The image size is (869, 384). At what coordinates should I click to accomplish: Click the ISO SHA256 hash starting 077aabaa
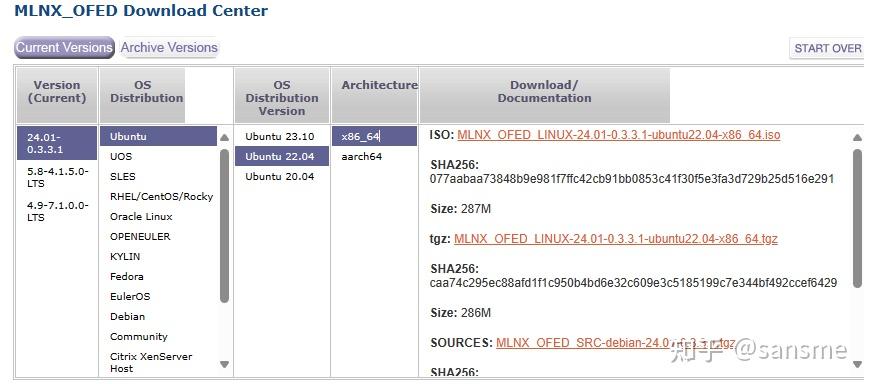click(x=632, y=179)
